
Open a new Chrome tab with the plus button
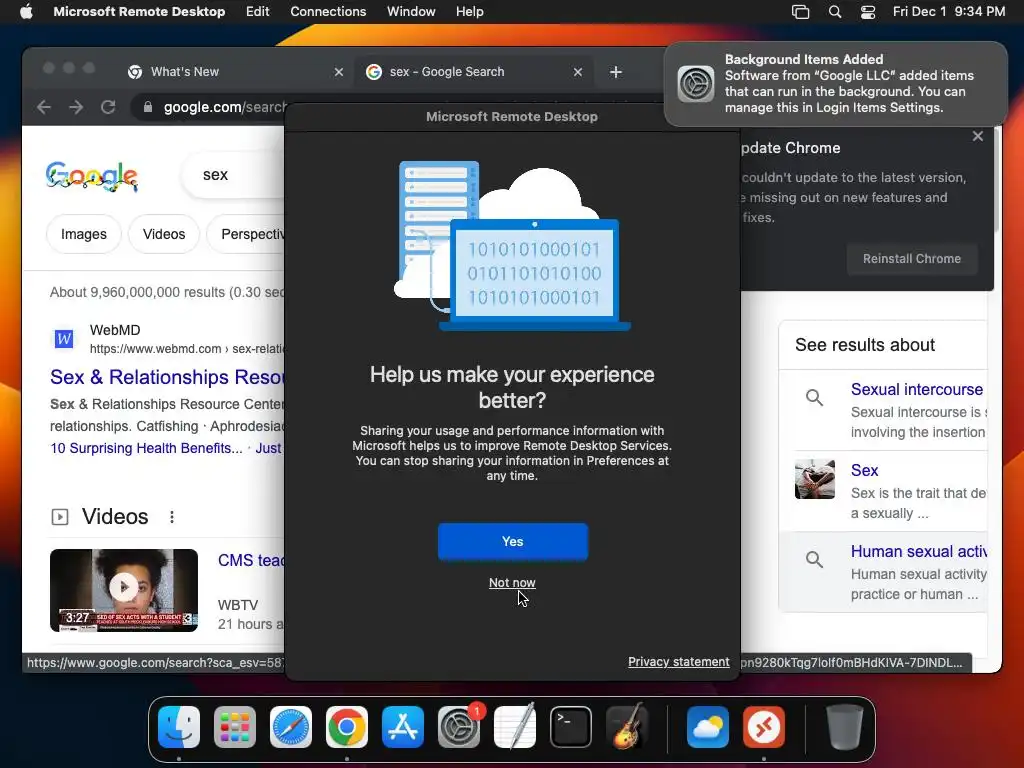pyautogui.click(x=616, y=72)
